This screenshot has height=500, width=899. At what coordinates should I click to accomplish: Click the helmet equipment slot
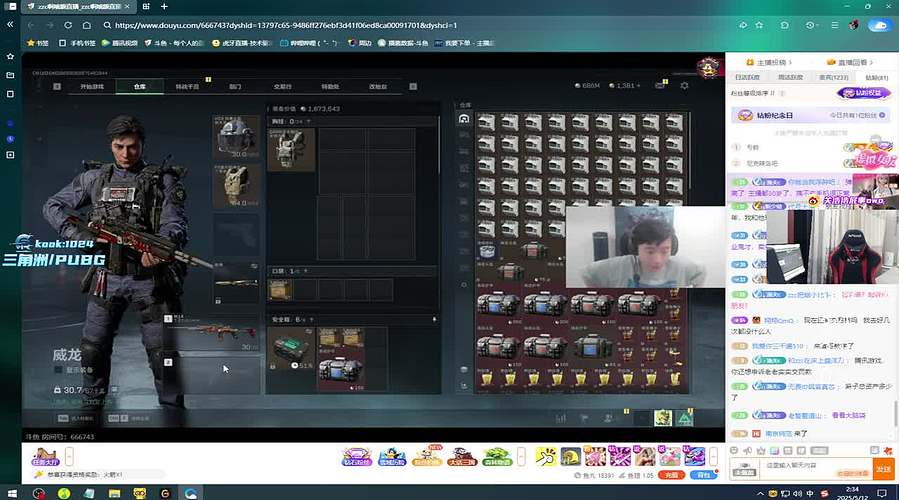236,136
